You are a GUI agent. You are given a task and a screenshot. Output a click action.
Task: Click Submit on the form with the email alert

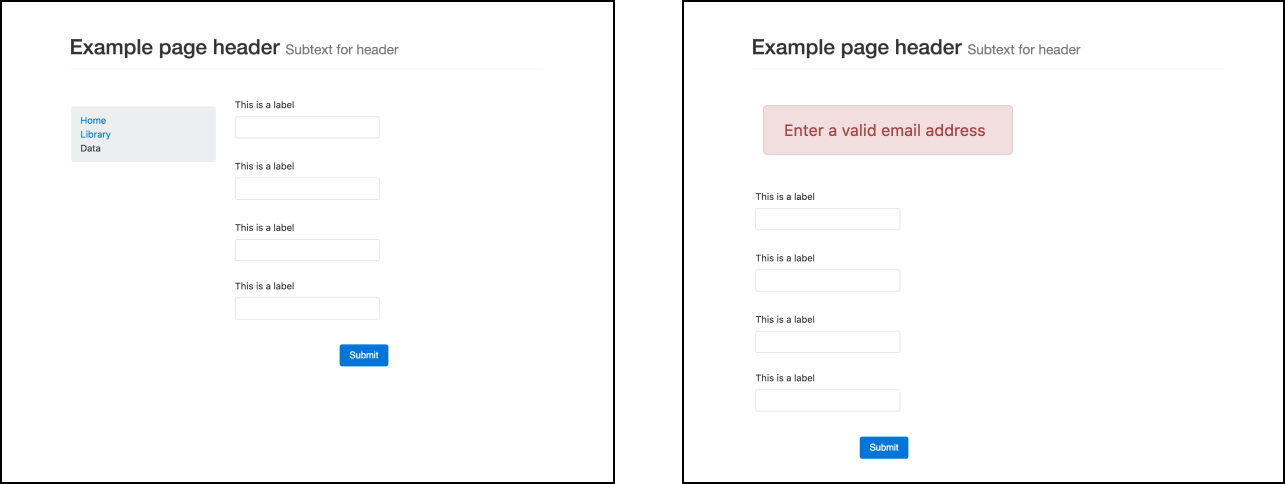click(884, 447)
